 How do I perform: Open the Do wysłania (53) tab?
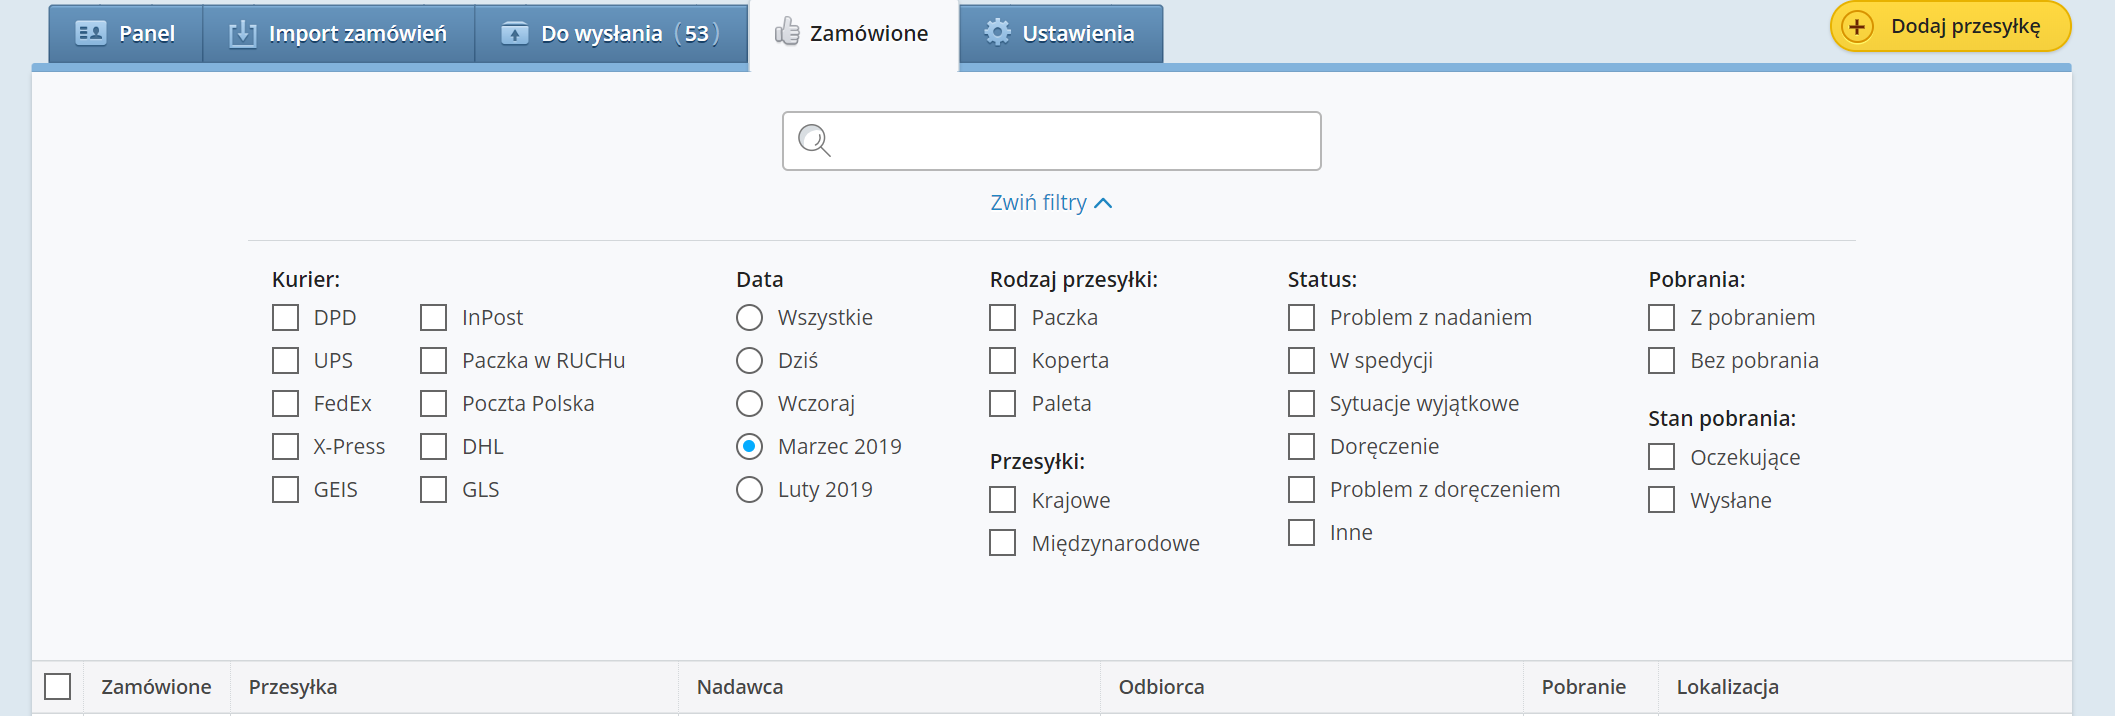pos(610,34)
